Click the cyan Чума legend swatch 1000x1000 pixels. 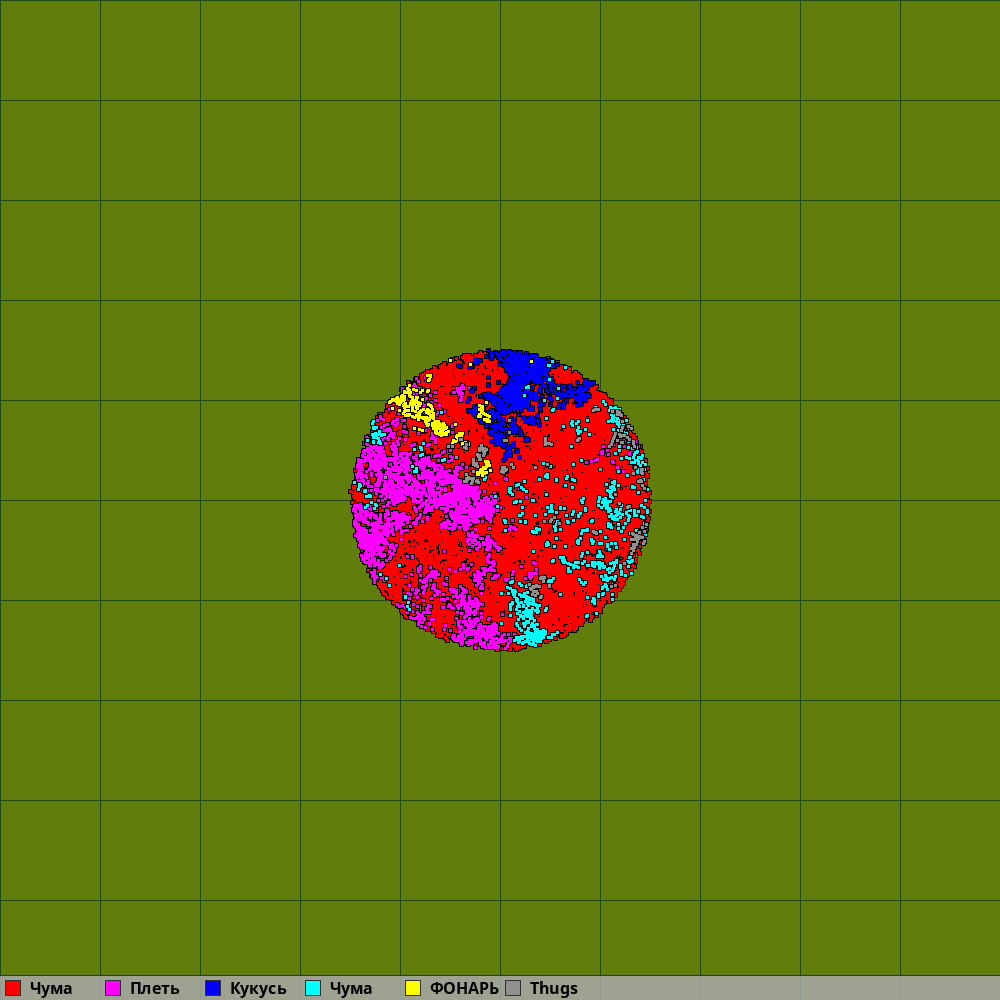(313, 988)
